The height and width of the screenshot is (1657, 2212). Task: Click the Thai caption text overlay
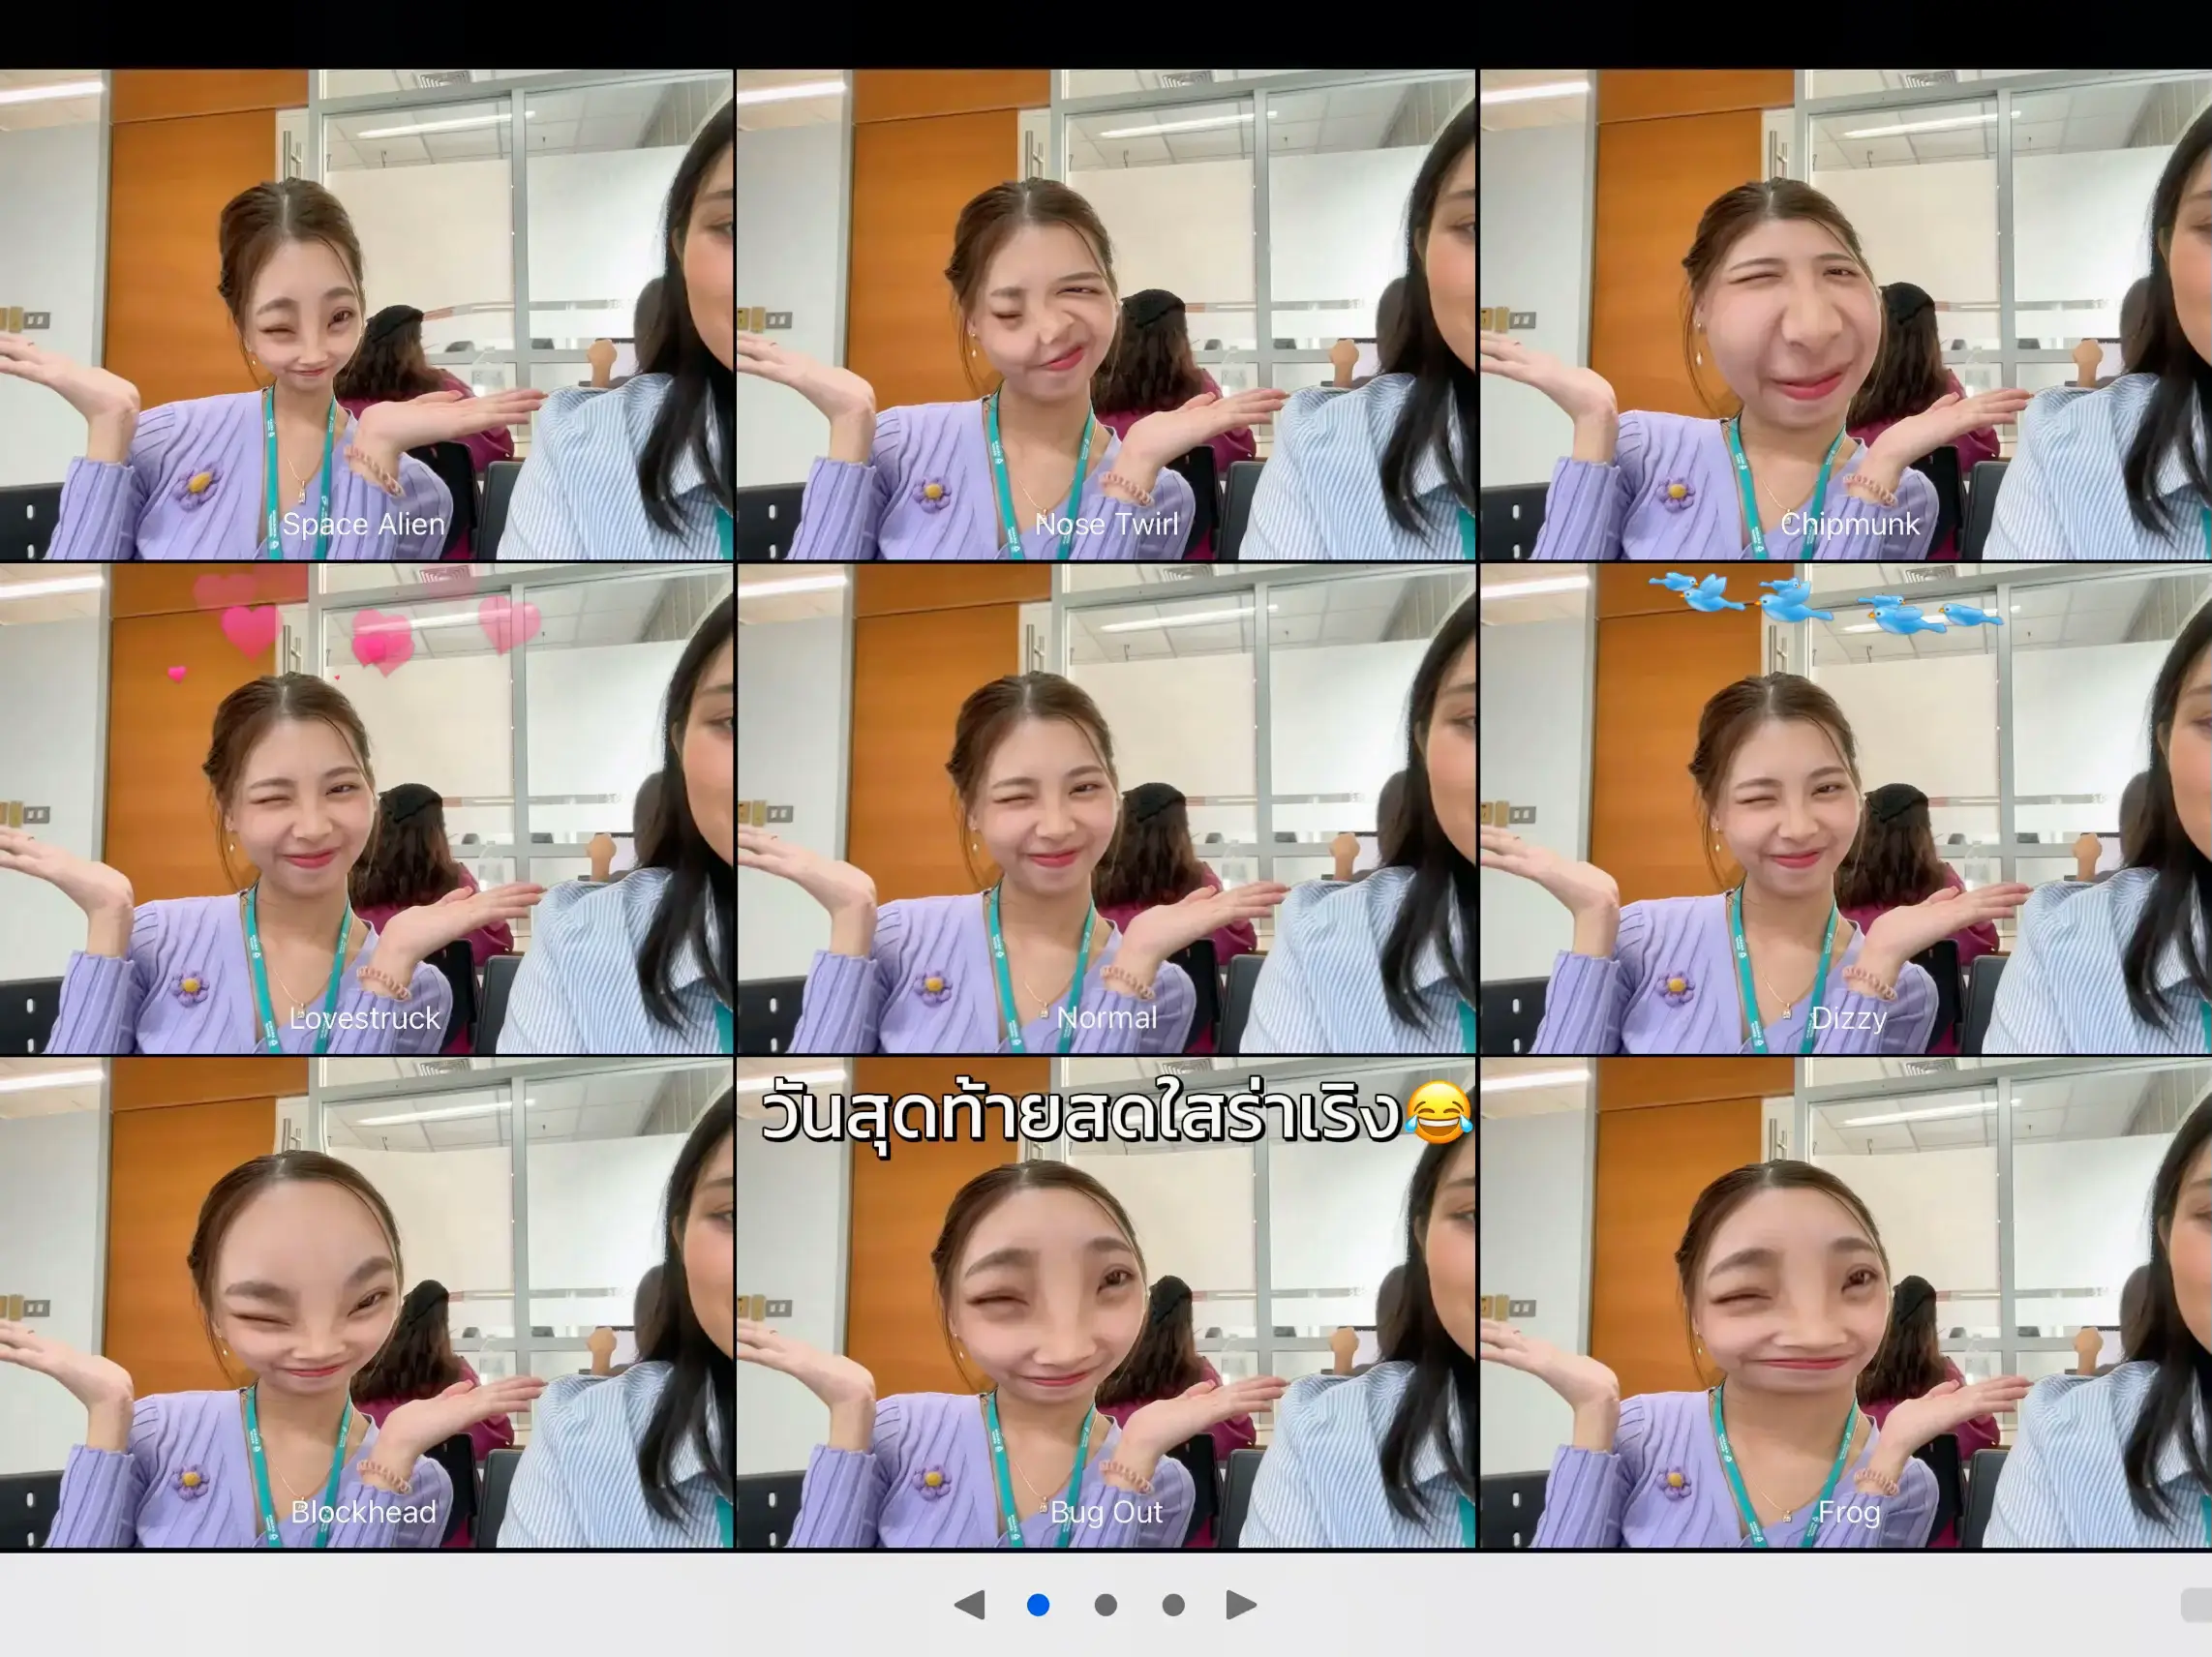[1080, 1114]
